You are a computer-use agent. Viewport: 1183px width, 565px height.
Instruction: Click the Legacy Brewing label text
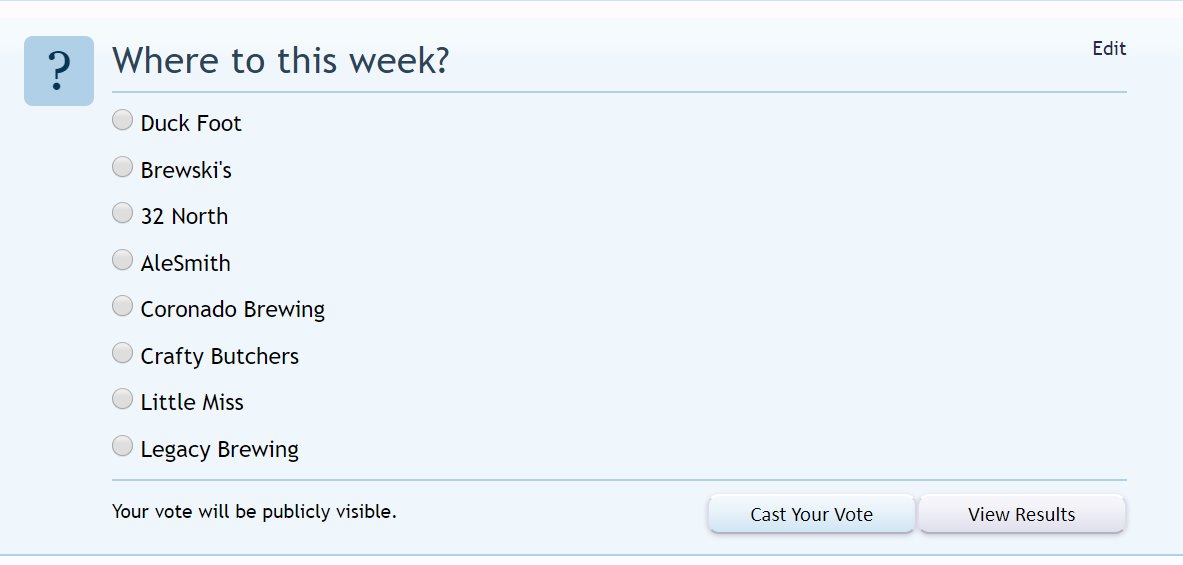point(220,450)
